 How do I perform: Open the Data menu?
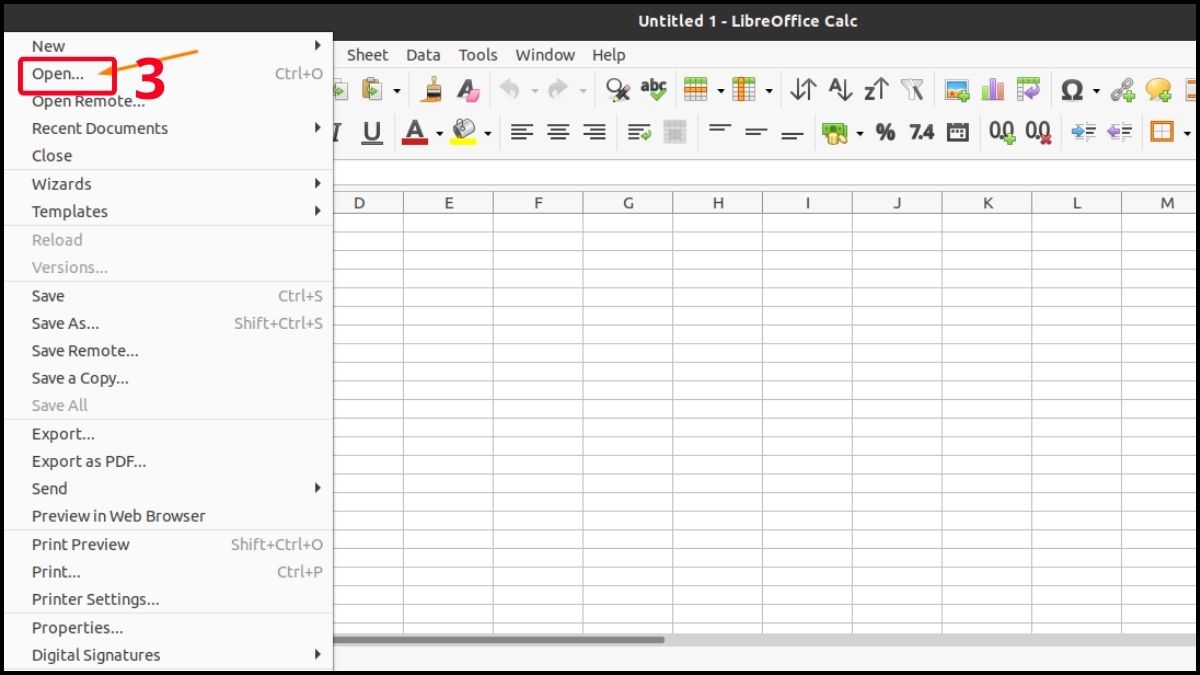pos(423,55)
